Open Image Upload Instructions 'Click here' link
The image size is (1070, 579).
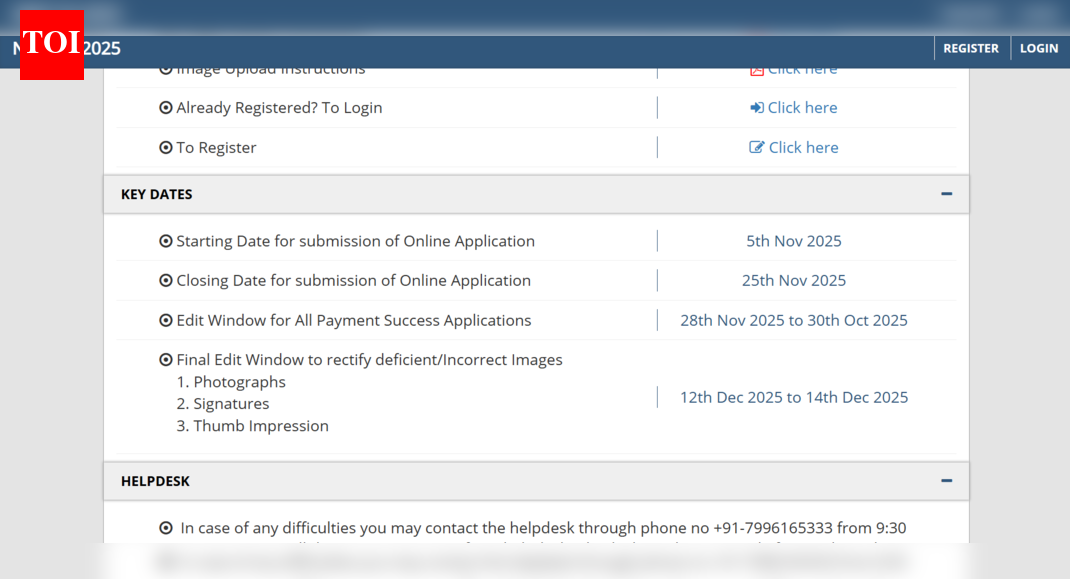point(802,70)
